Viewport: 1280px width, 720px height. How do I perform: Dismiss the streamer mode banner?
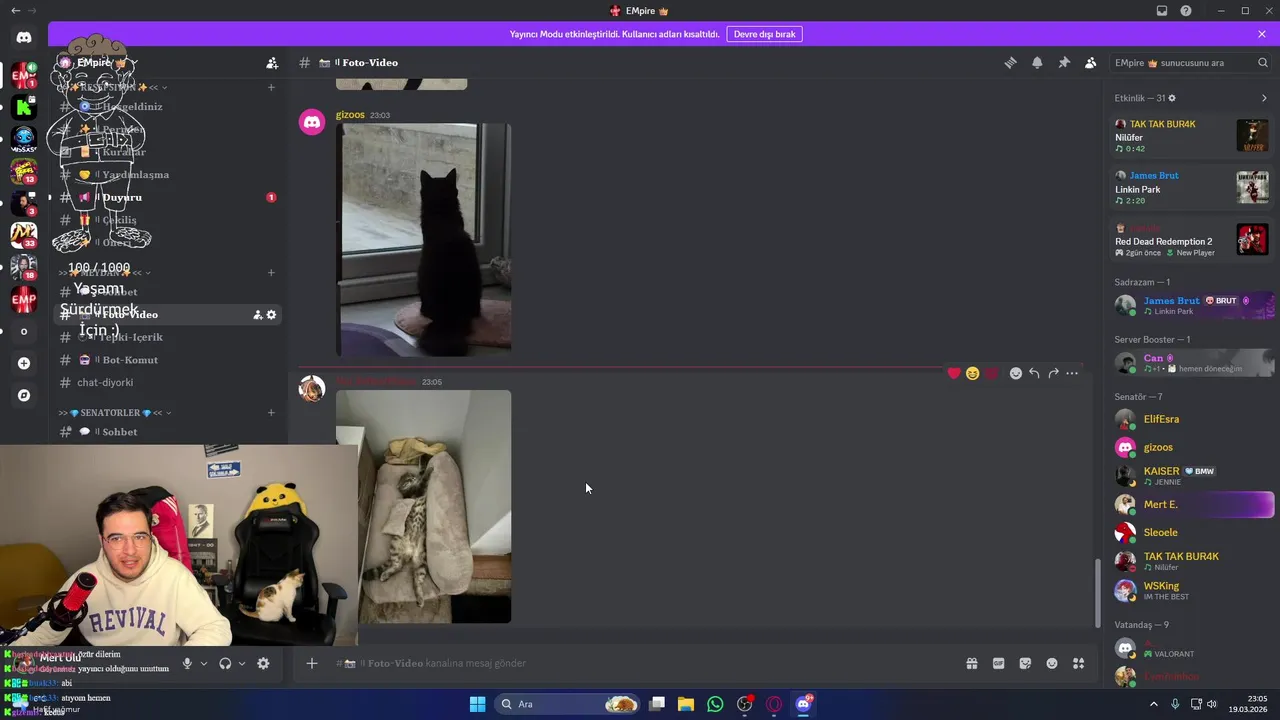coord(1262,34)
